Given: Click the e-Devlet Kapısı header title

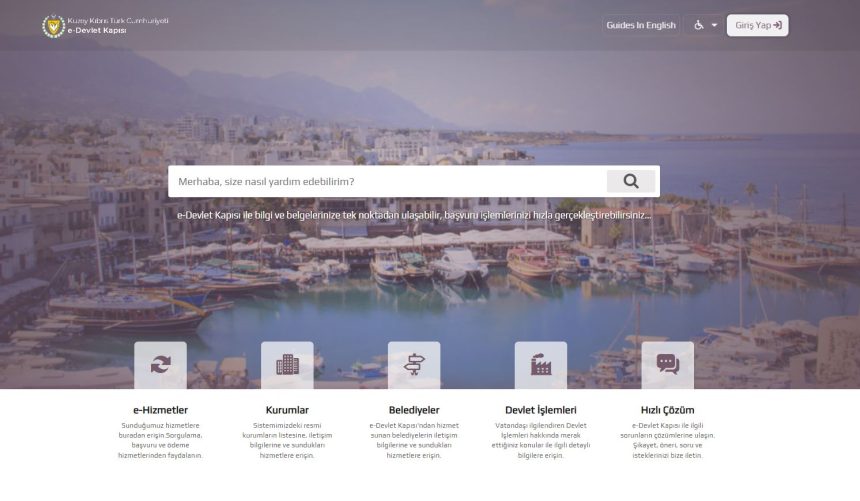Looking at the screenshot, I should pos(97,31).
